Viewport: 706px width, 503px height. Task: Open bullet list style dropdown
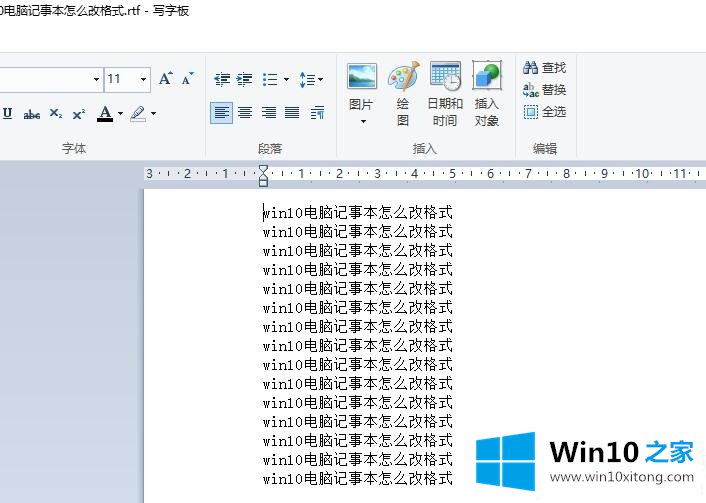[x=286, y=80]
